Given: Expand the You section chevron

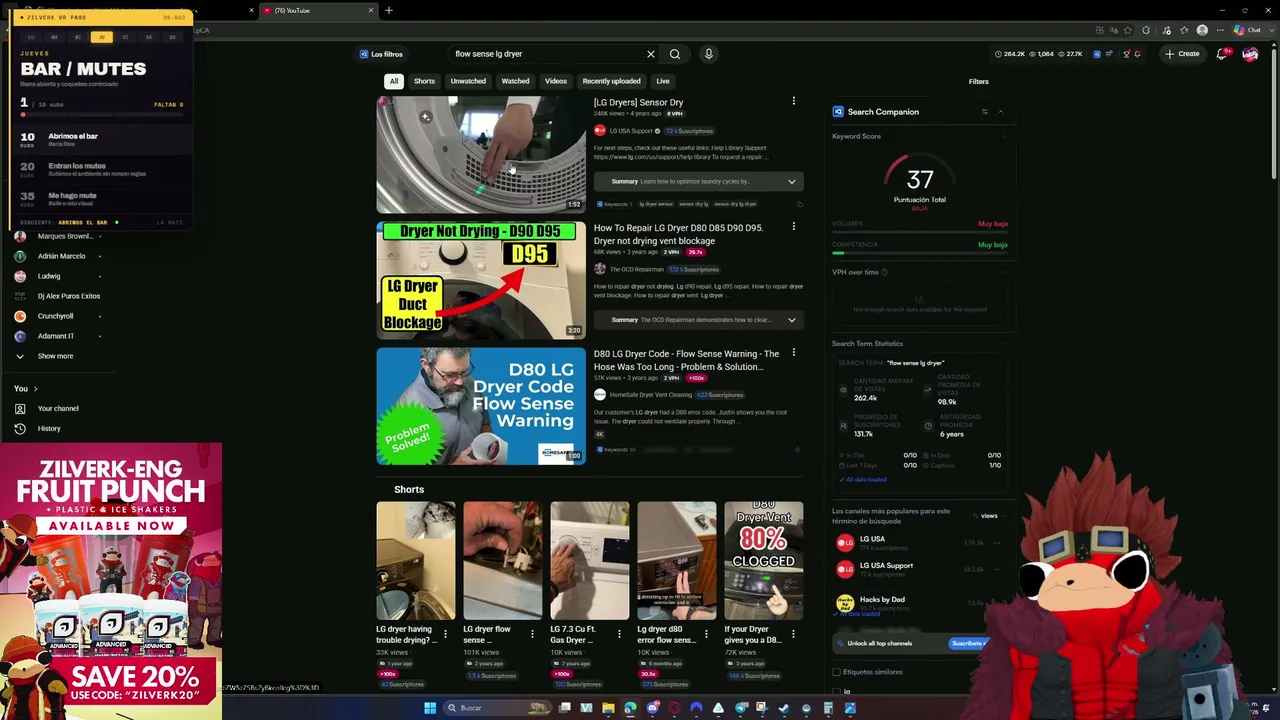Looking at the screenshot, I should (x=35, y=388).
